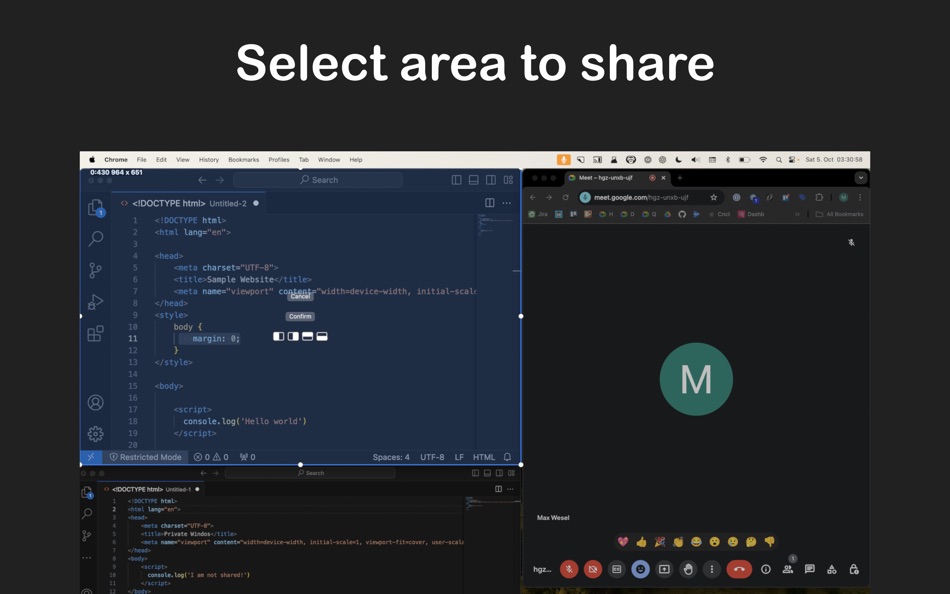Open the Untitled-2 editor's more actions menu

coord(507,203)
